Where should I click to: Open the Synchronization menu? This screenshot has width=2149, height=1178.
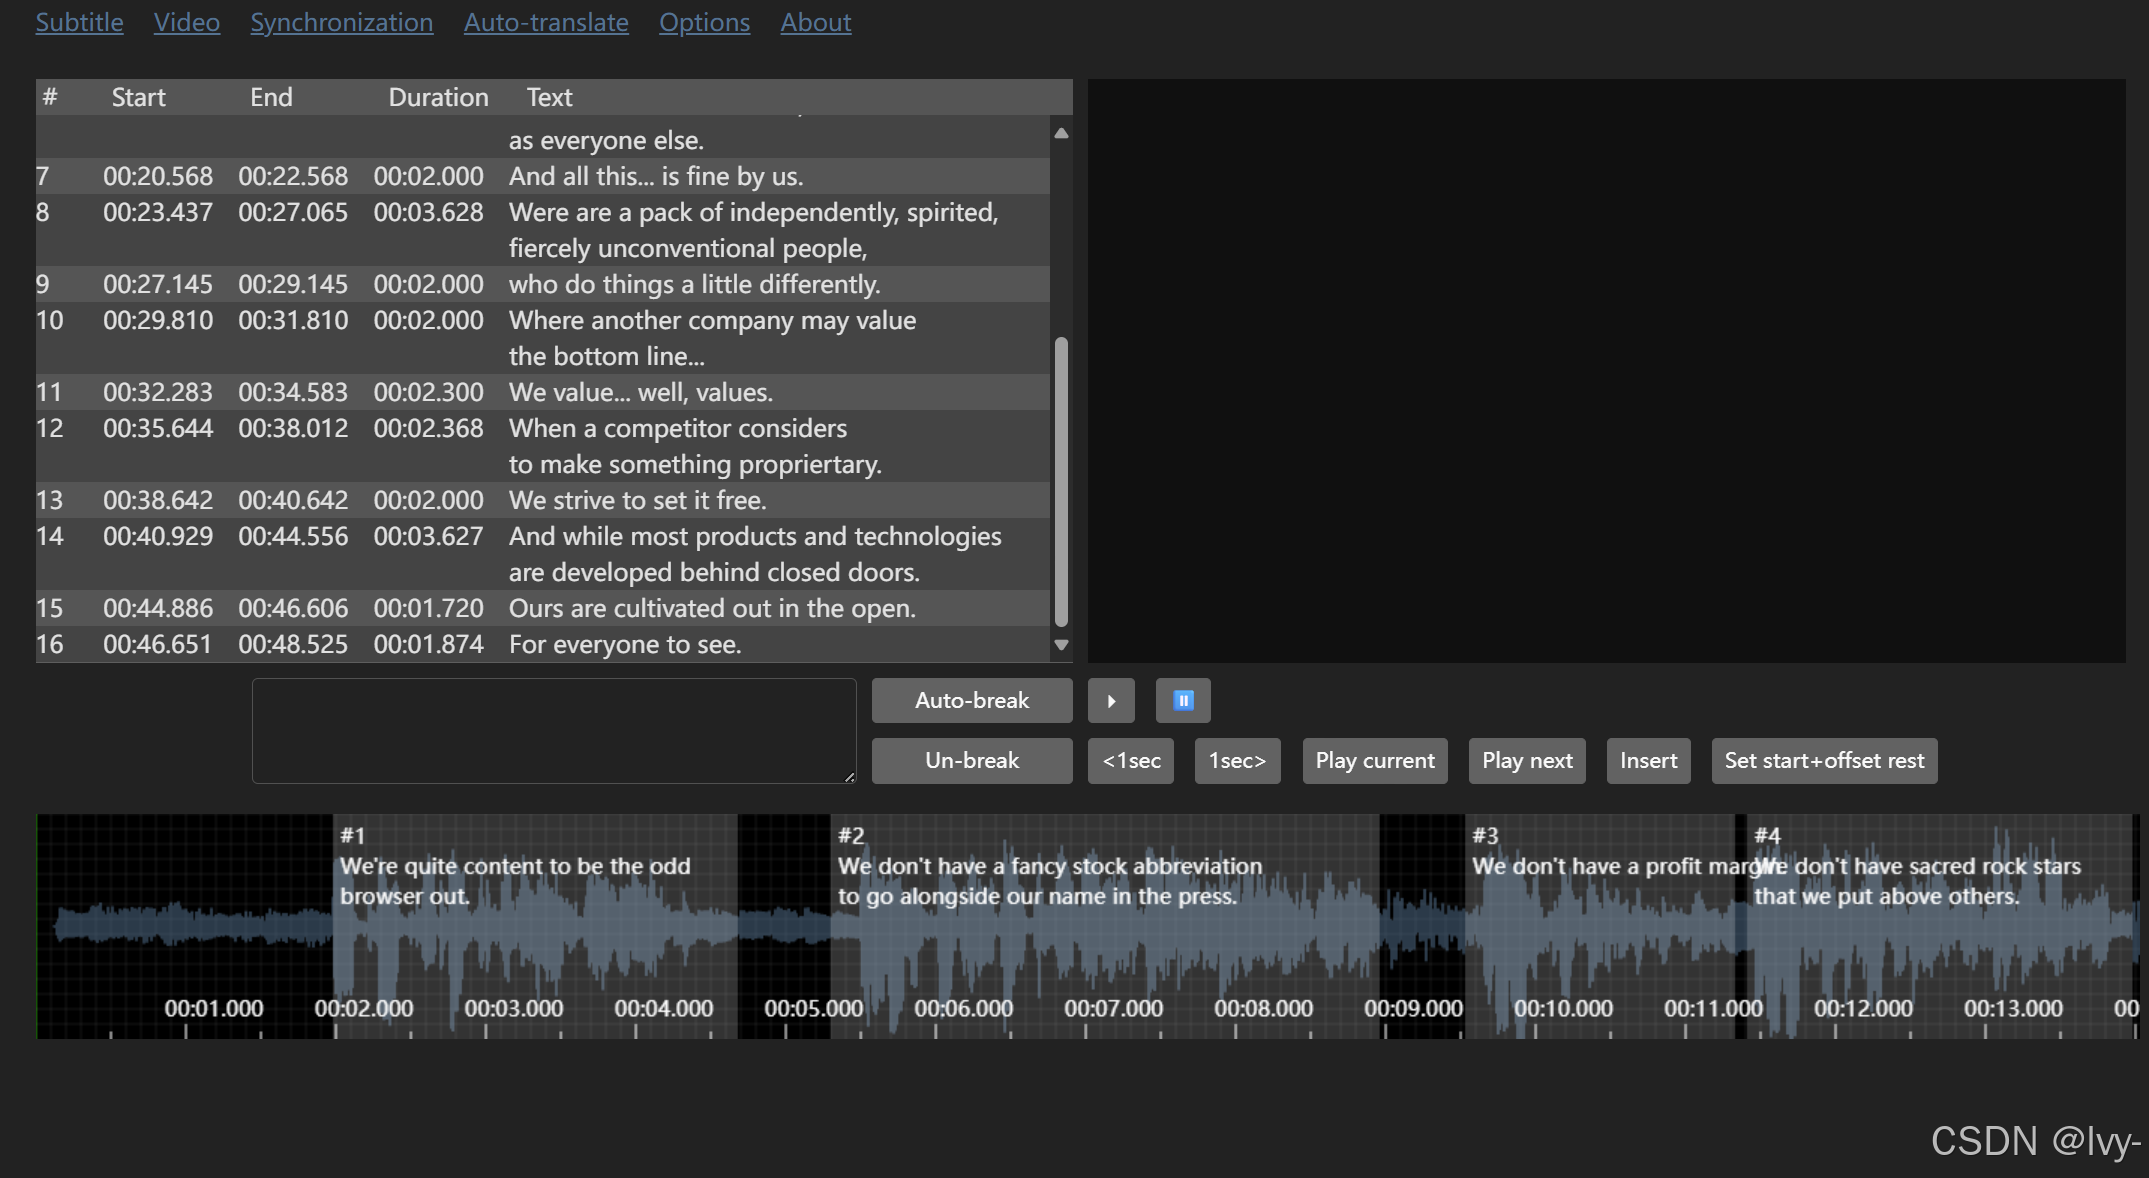[341, 22]
